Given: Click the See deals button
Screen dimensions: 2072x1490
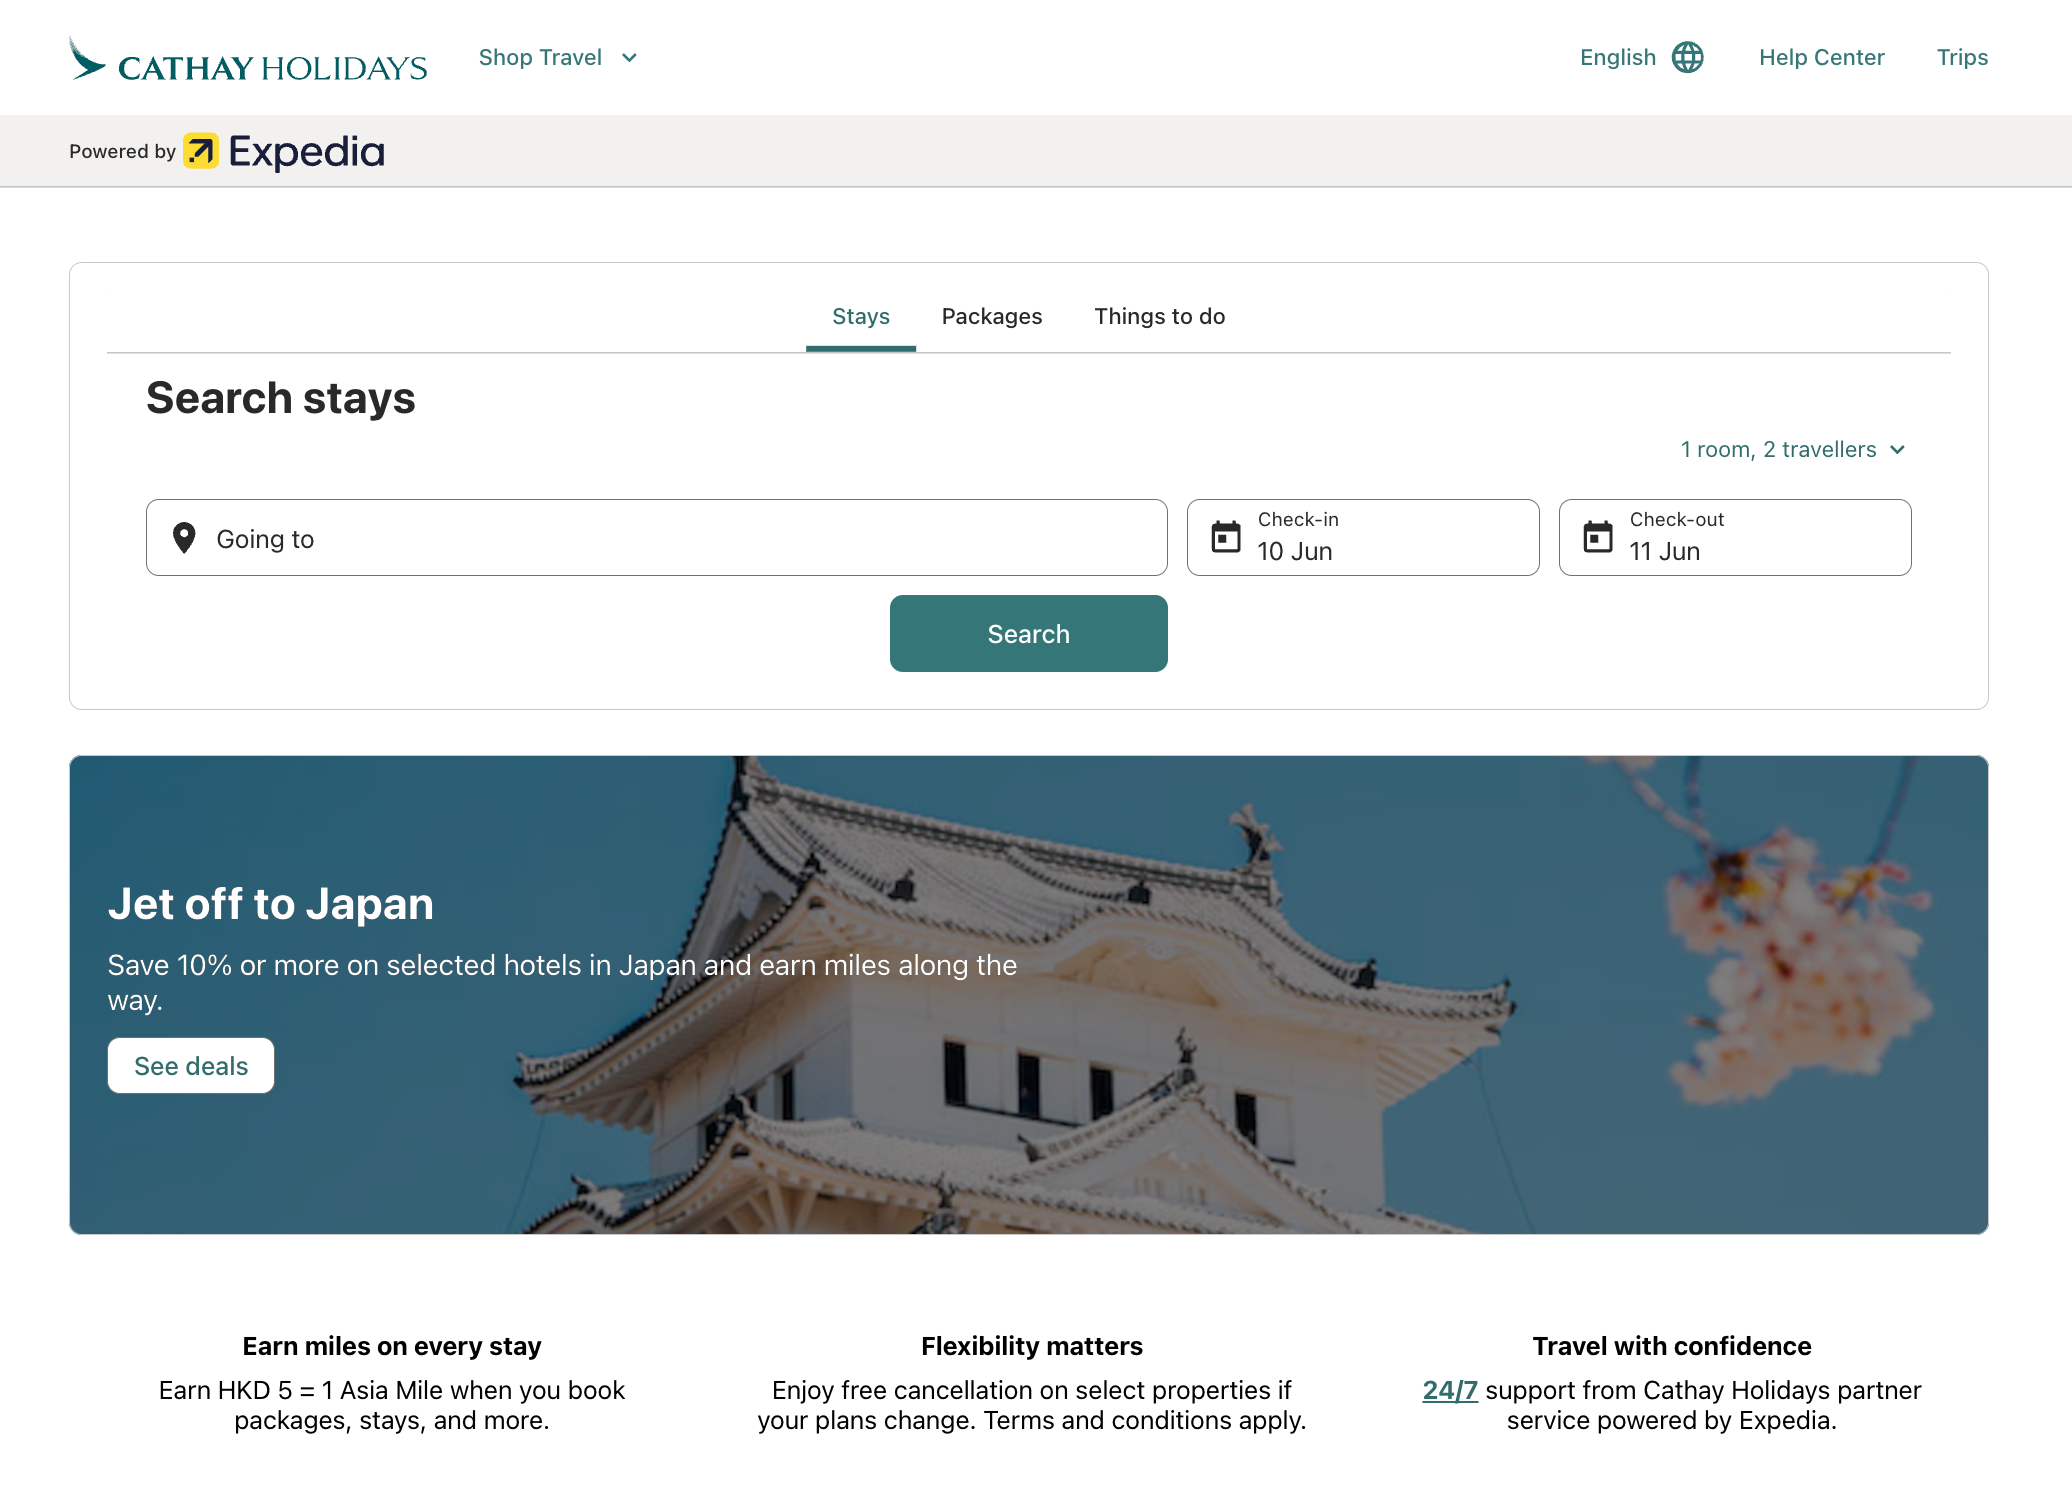Looking at the screenshot, I should point(191,1066).
